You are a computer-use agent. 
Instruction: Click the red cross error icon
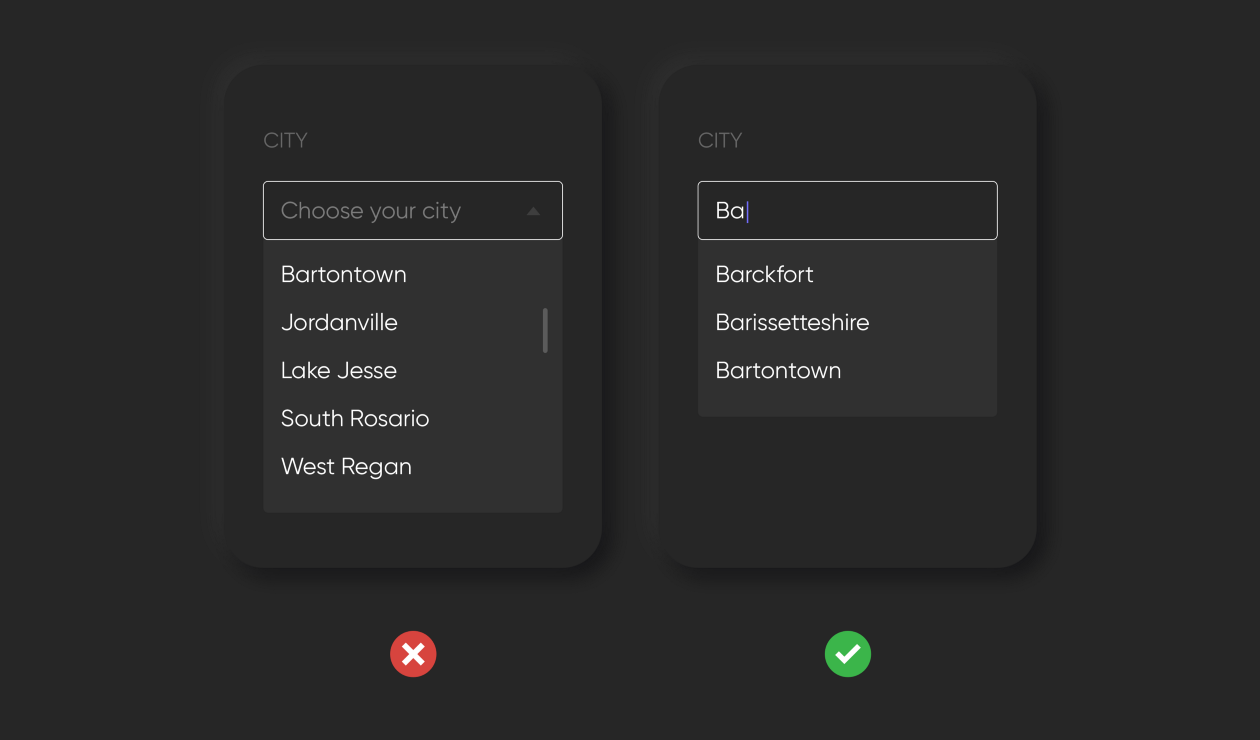point(413,653)
